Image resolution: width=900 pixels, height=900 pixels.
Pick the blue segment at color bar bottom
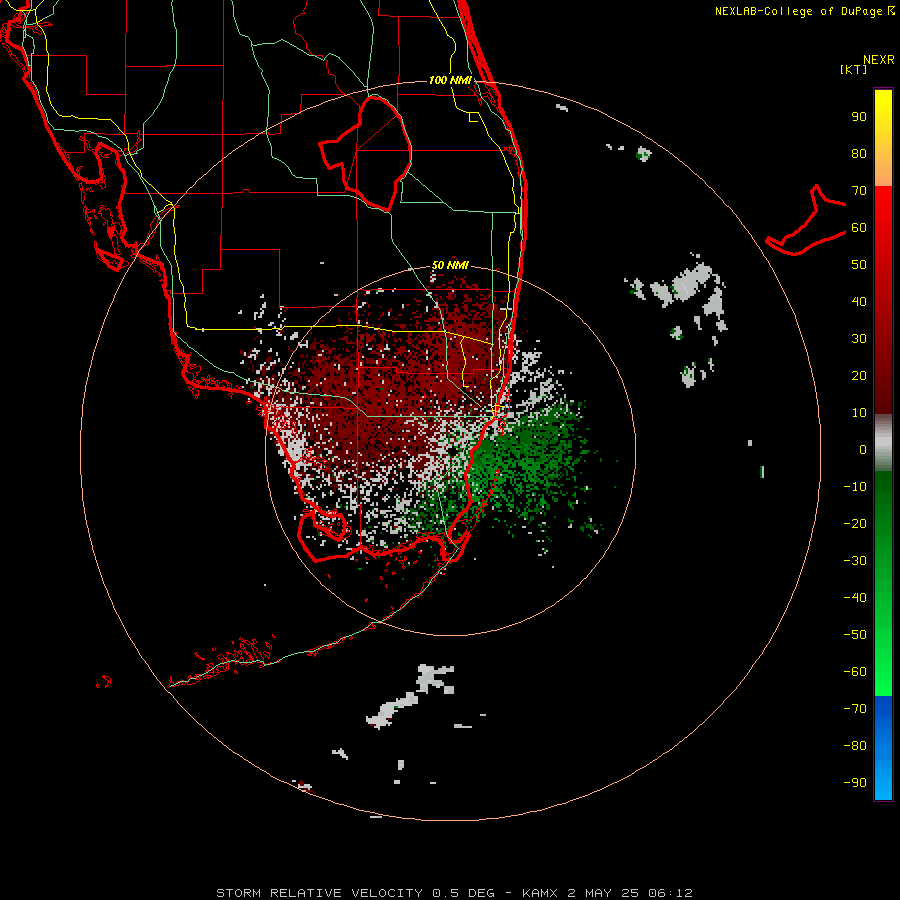(883, 748)
